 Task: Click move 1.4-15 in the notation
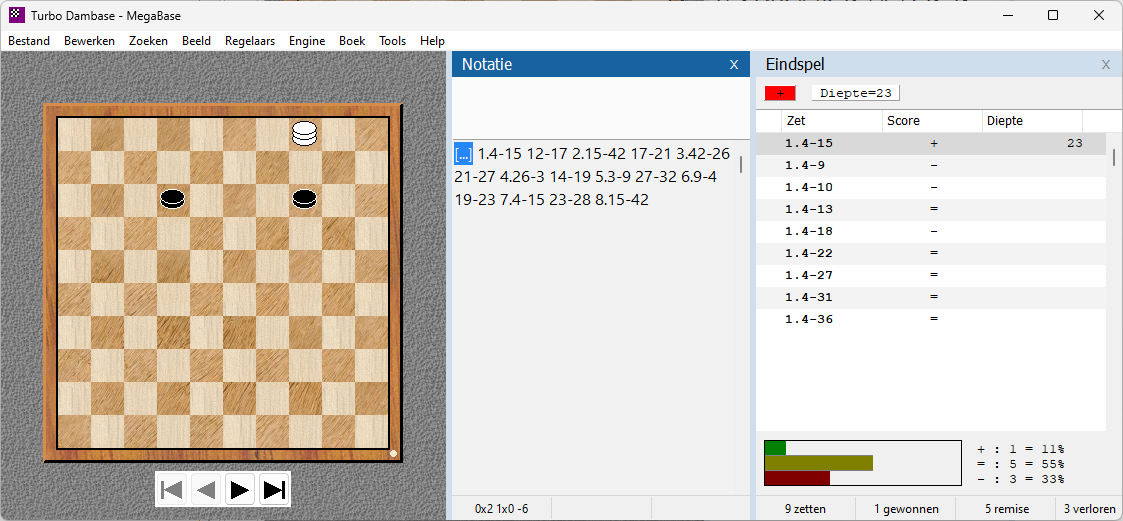point(500,153)
